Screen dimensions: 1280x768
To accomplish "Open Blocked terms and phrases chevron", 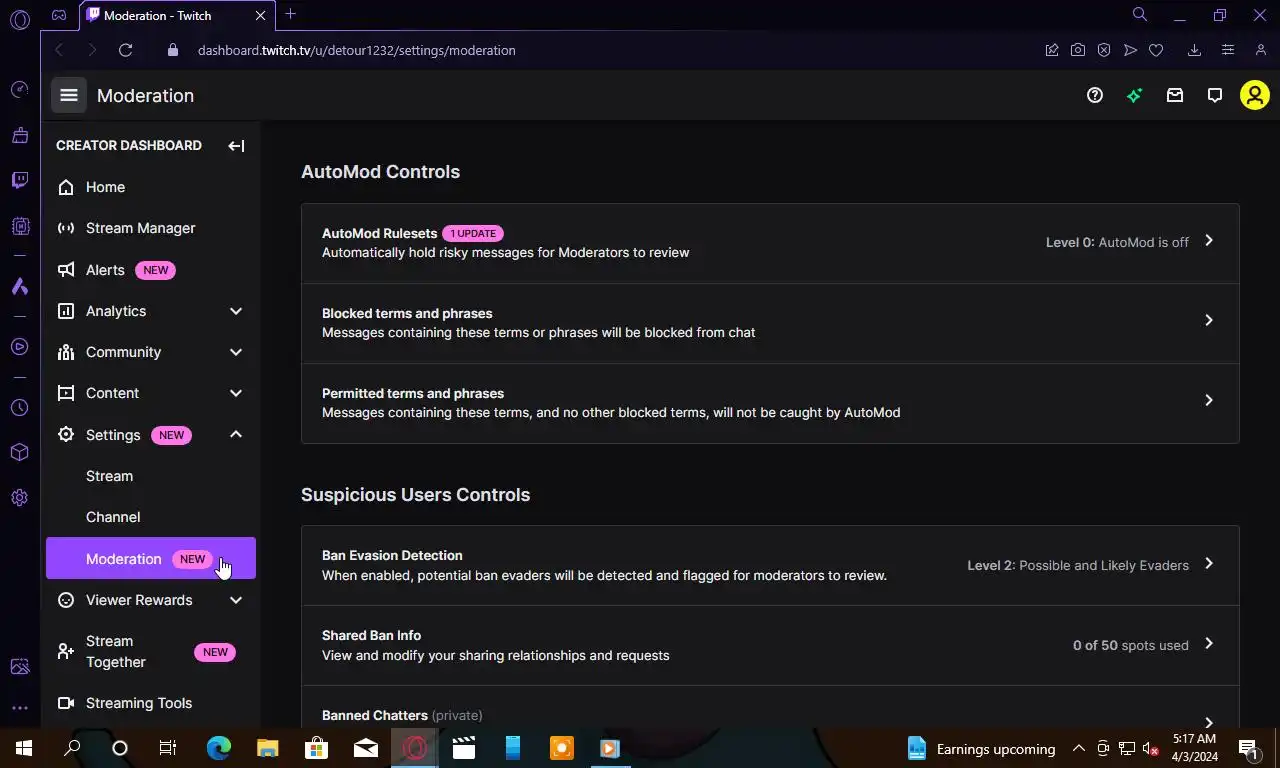I will pos(1209,320).
